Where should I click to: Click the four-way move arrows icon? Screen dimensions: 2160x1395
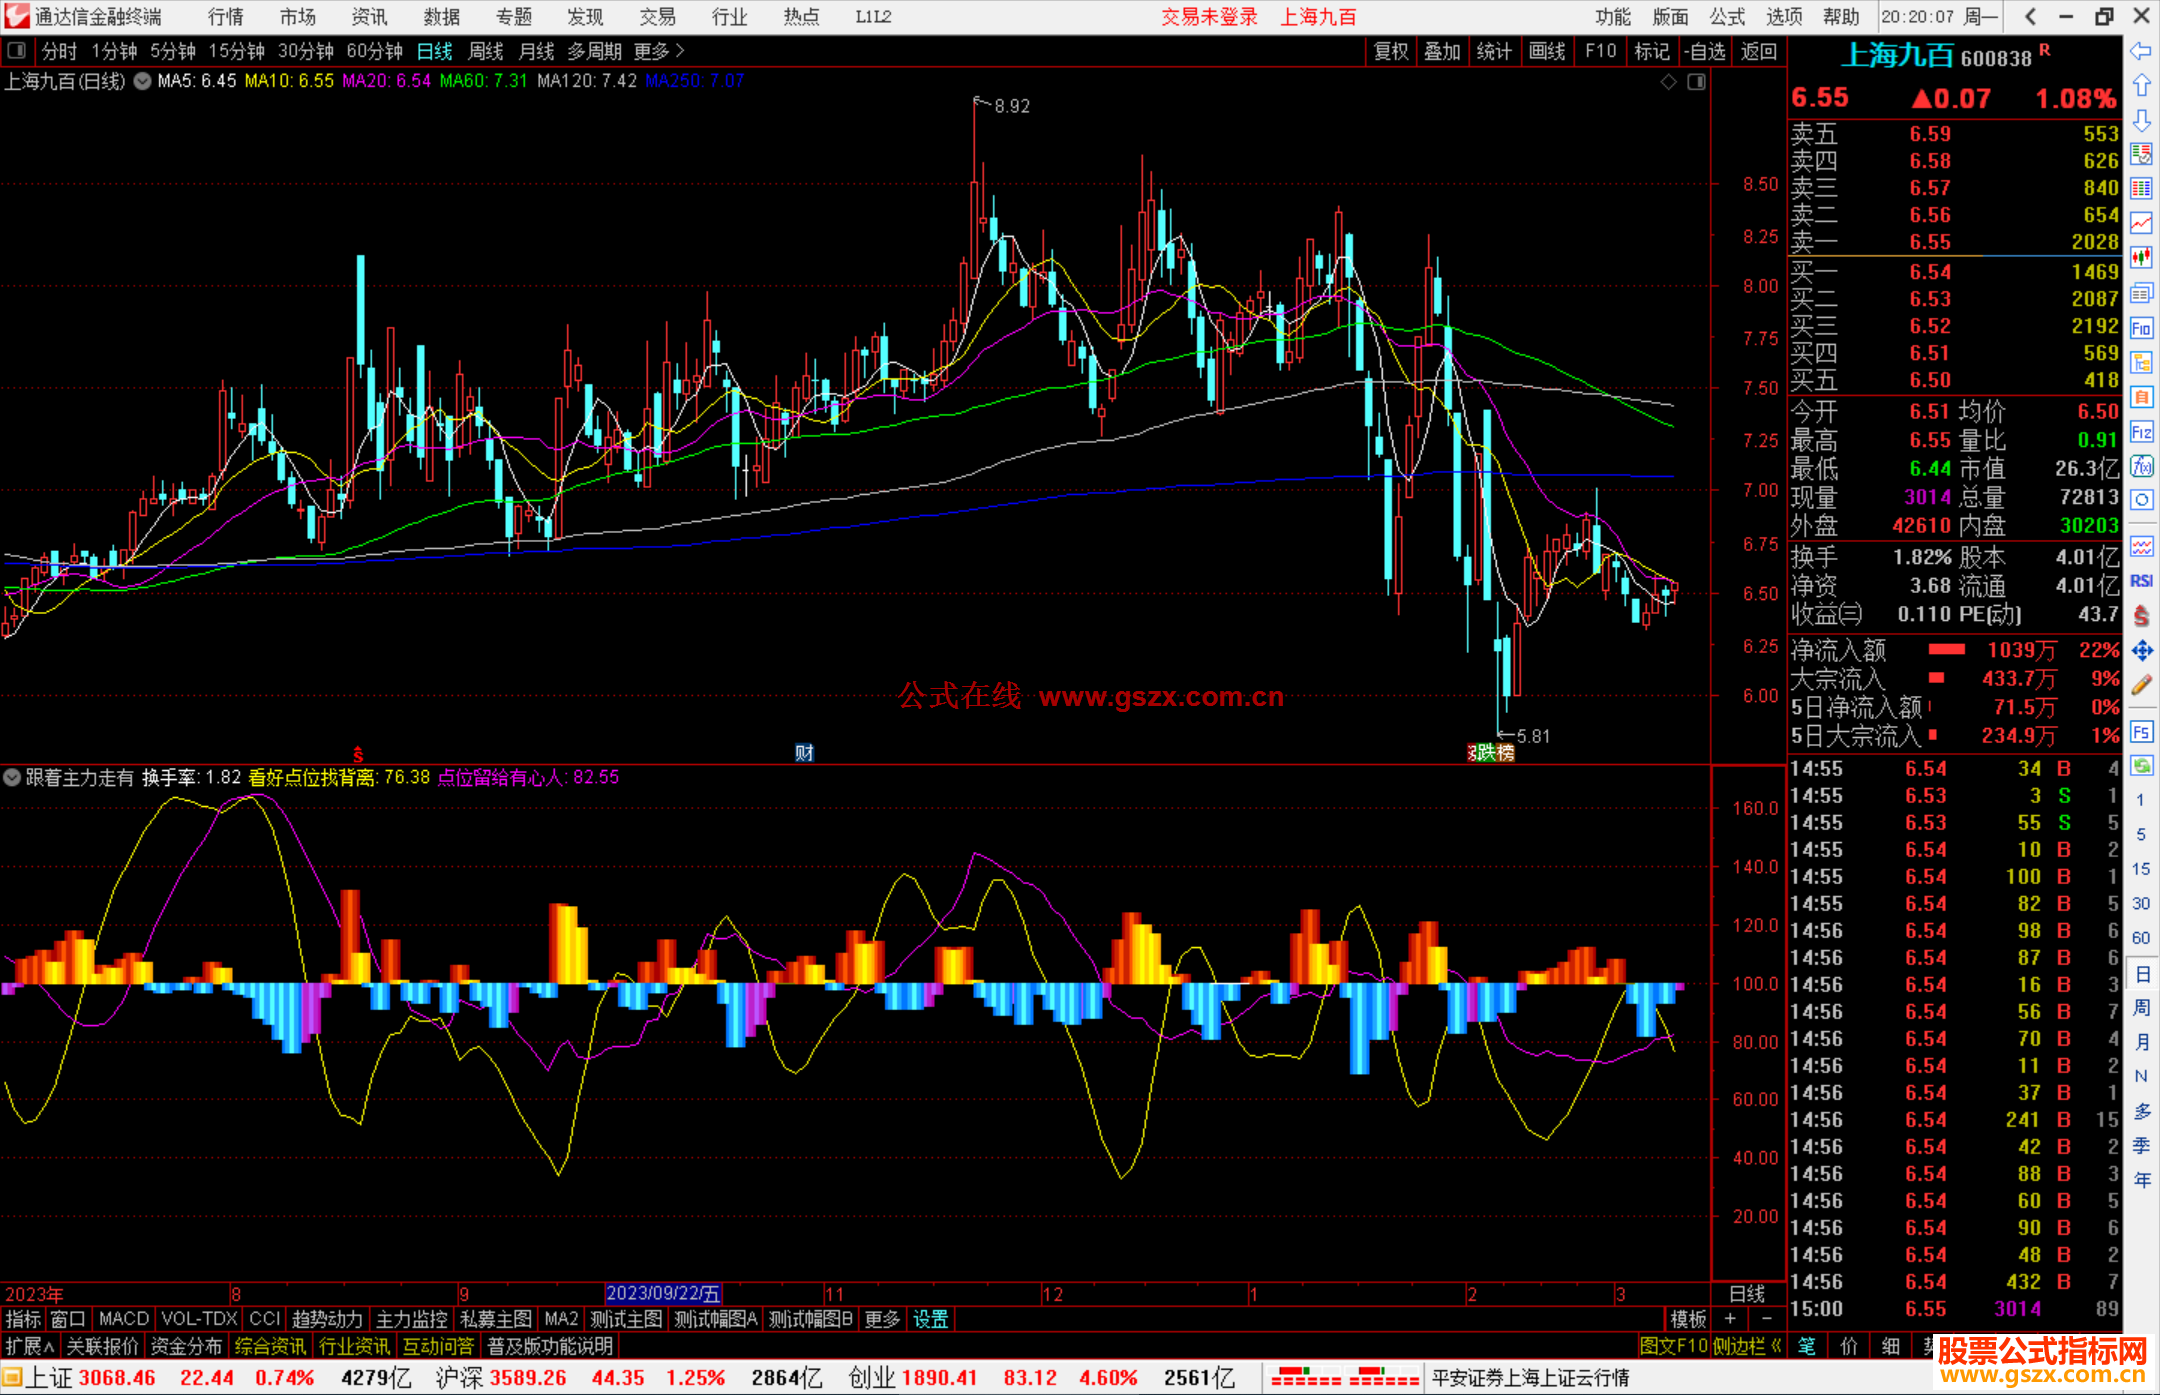point(2141,651)
